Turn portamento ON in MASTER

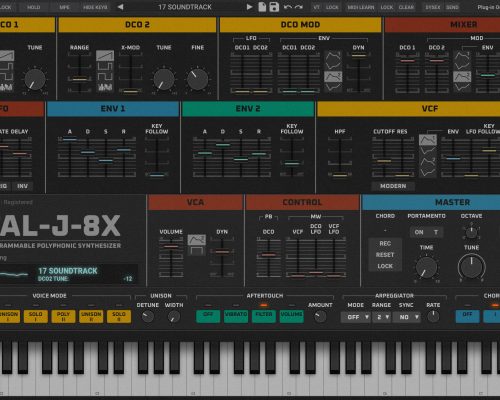[x=419, y=232]
